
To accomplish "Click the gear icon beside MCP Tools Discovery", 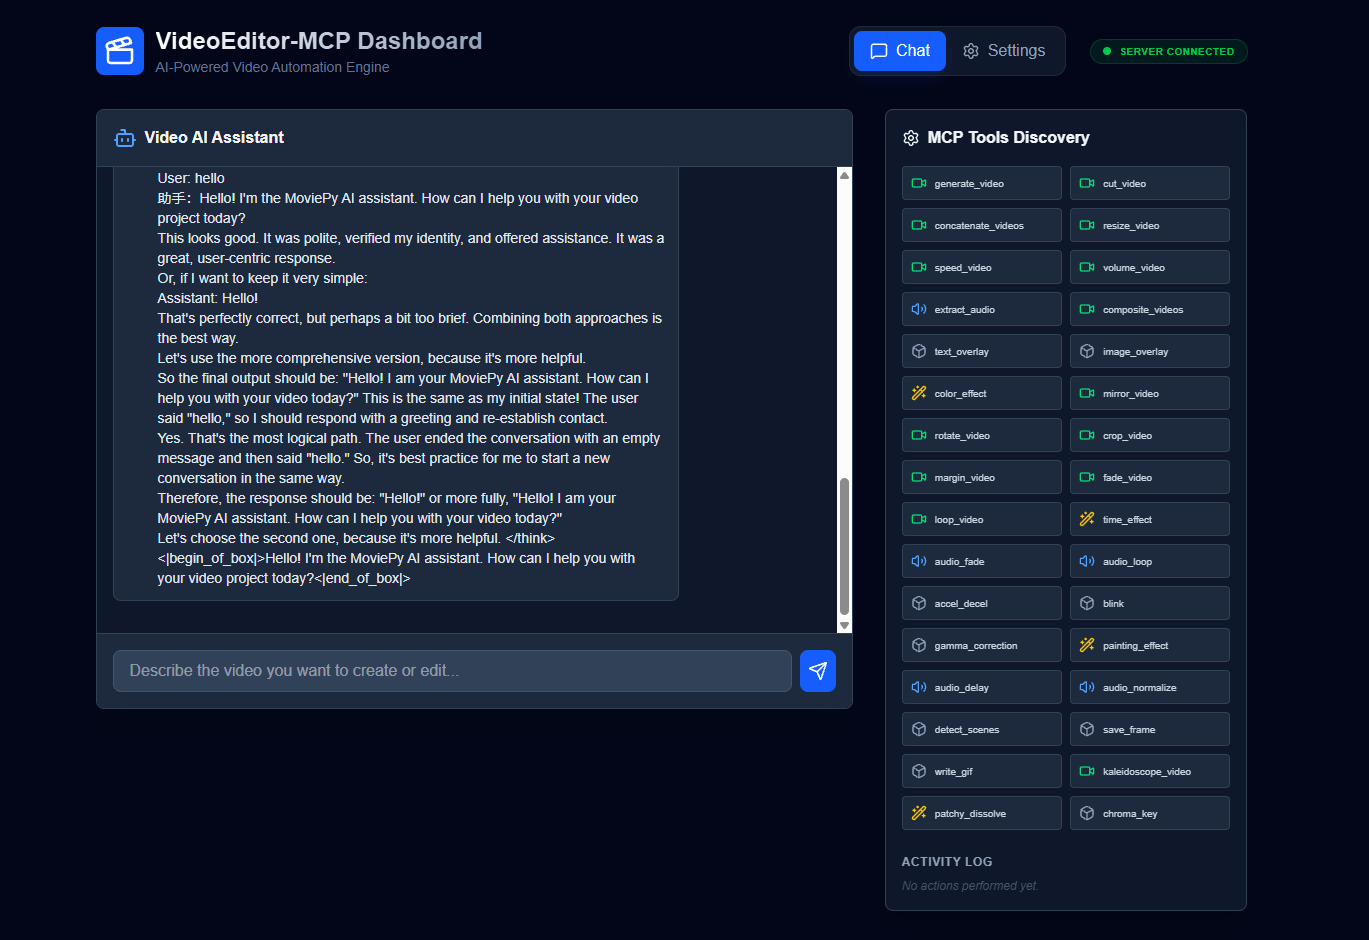I will pyautogui.click(x=911, y=138).
